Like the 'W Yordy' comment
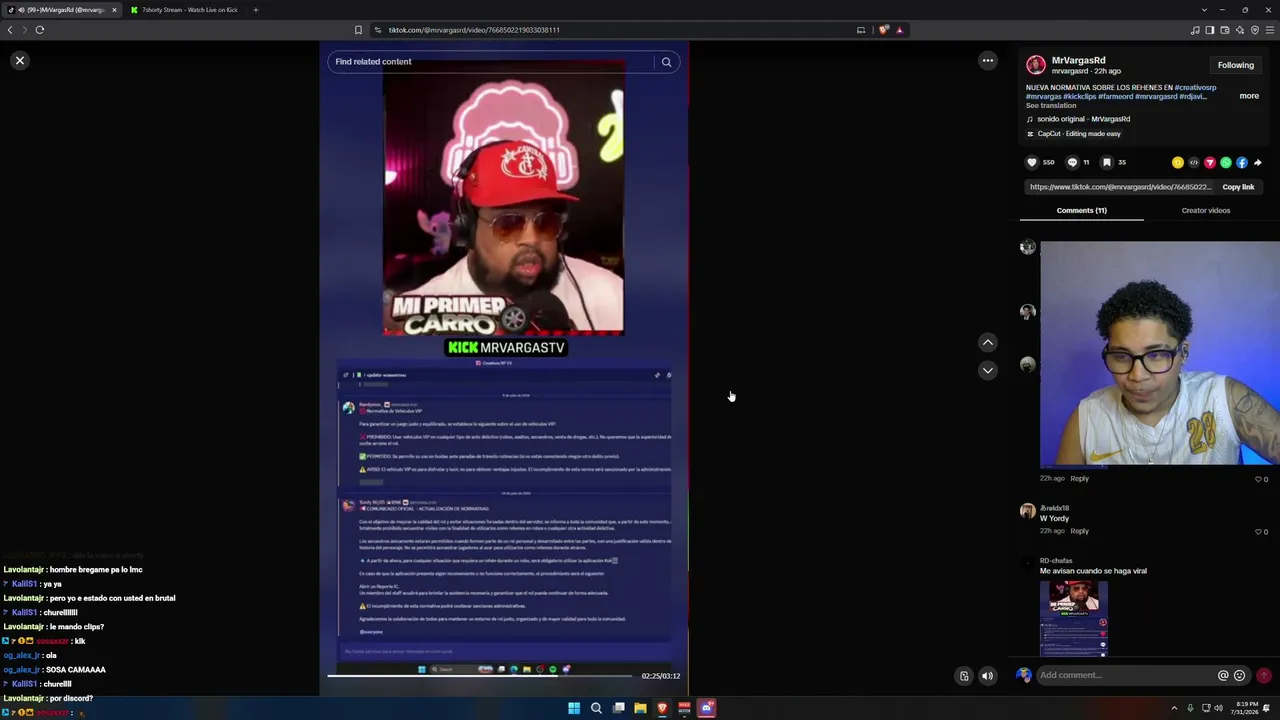 coord(1259,532)
